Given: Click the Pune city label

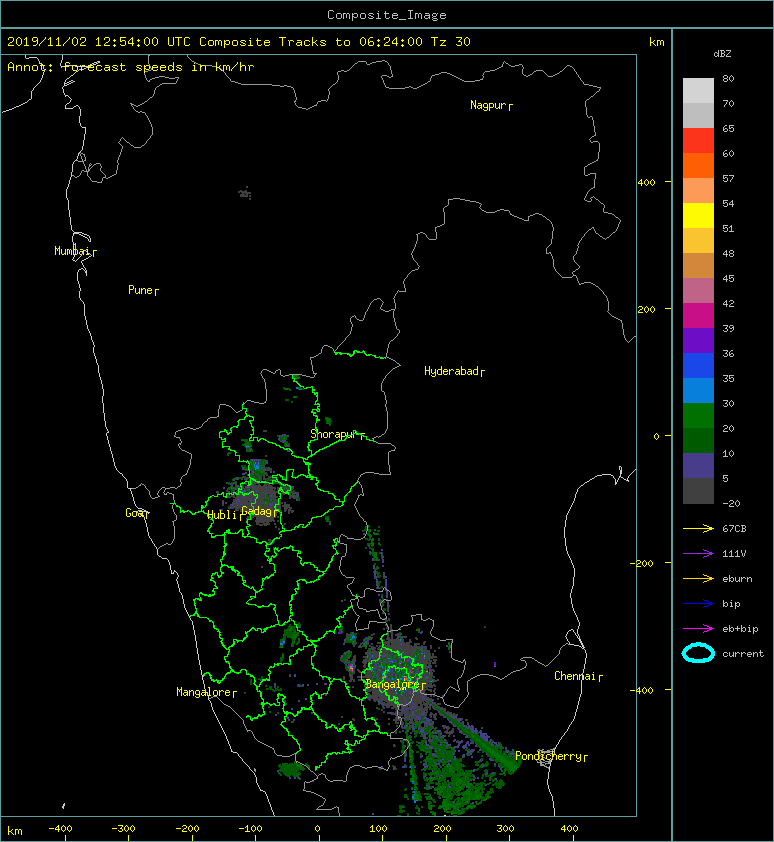Looking at the screenshot, I should (x=143, y=291).
